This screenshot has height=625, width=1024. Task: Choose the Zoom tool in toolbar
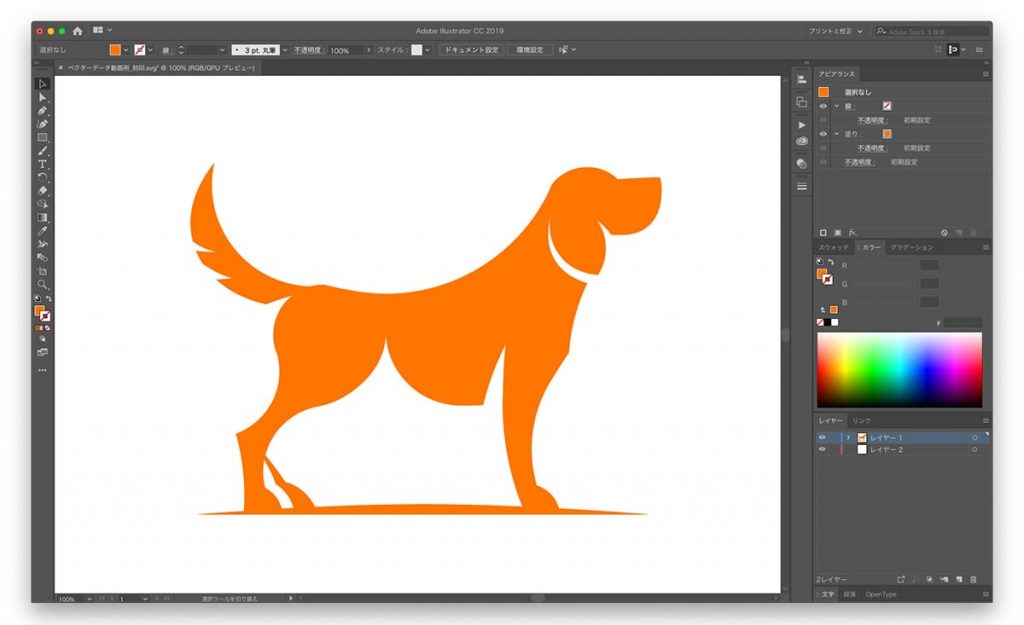(43, 284)
